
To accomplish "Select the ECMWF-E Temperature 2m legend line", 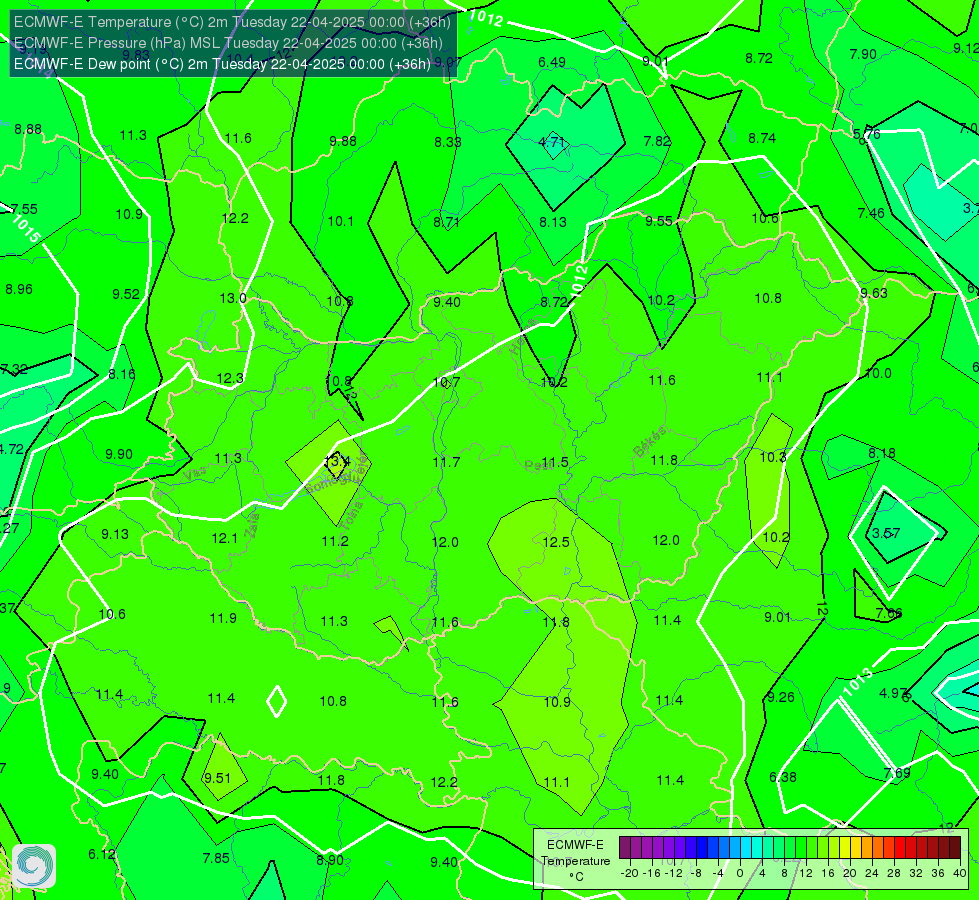I will pos(232,22).
